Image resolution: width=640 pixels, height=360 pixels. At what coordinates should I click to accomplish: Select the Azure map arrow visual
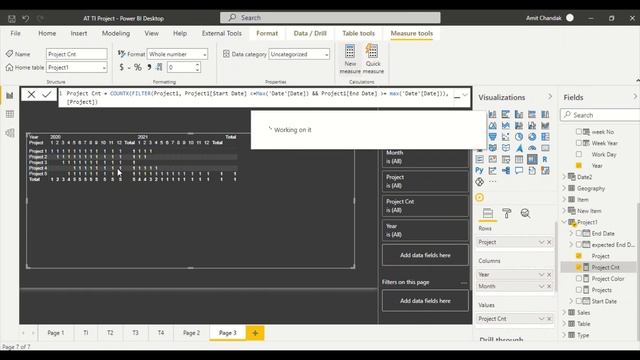click(519, 148)
